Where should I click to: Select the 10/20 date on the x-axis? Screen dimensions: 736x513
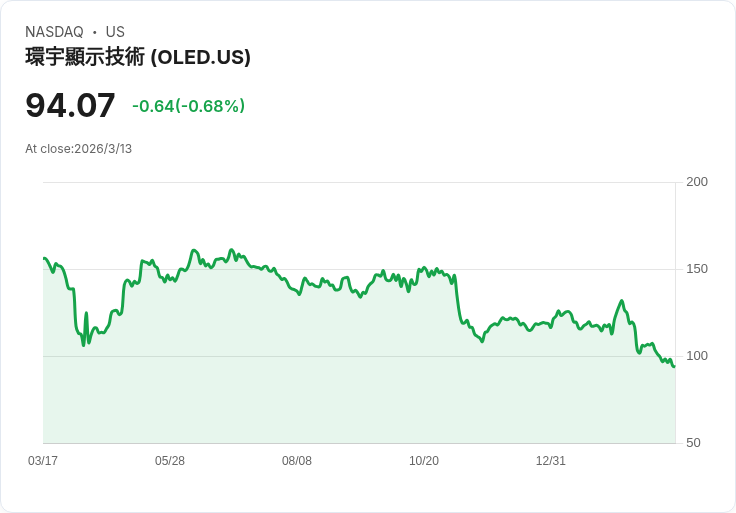[x=424, y=461]
